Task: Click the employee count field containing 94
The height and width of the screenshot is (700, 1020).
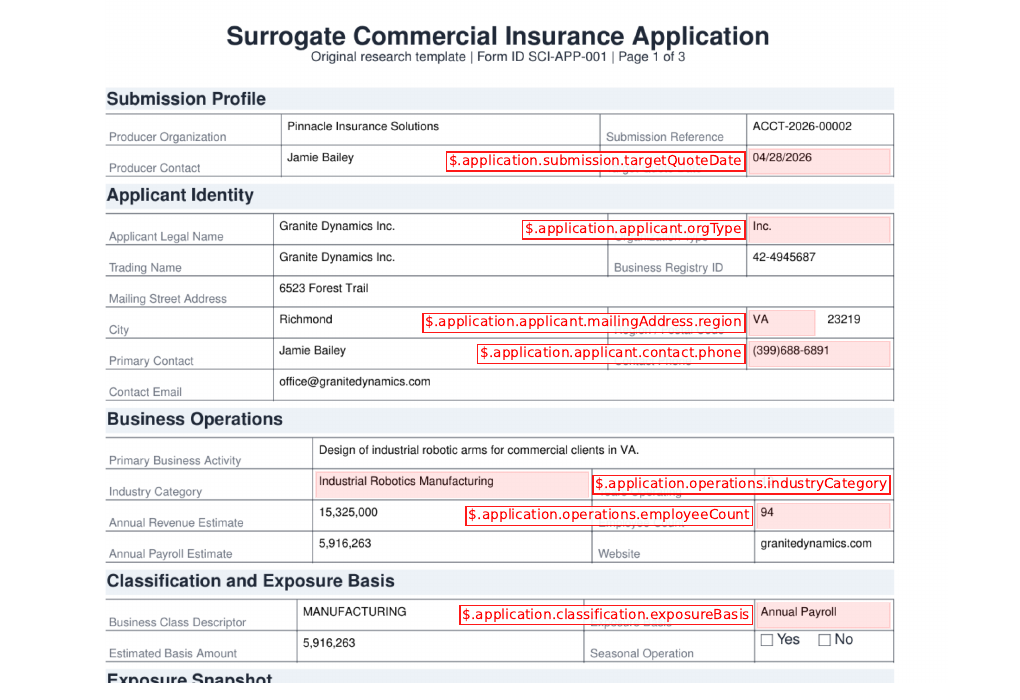Action: tap(824, 516)
